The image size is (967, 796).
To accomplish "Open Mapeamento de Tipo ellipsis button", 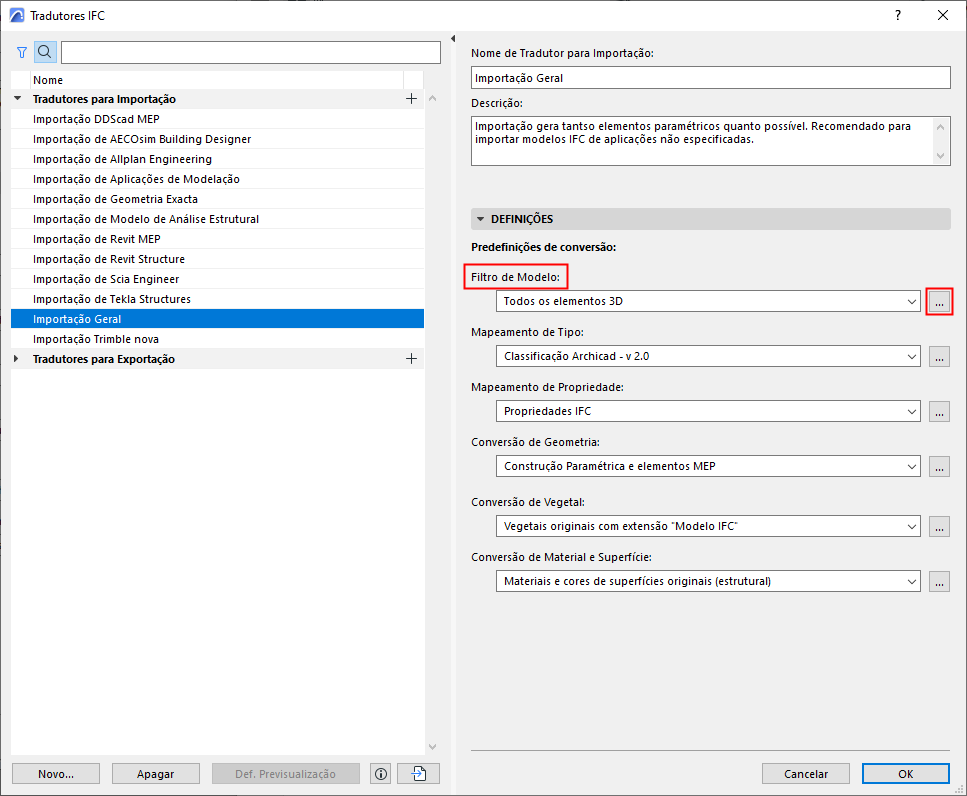I will [x=939, y=356].
